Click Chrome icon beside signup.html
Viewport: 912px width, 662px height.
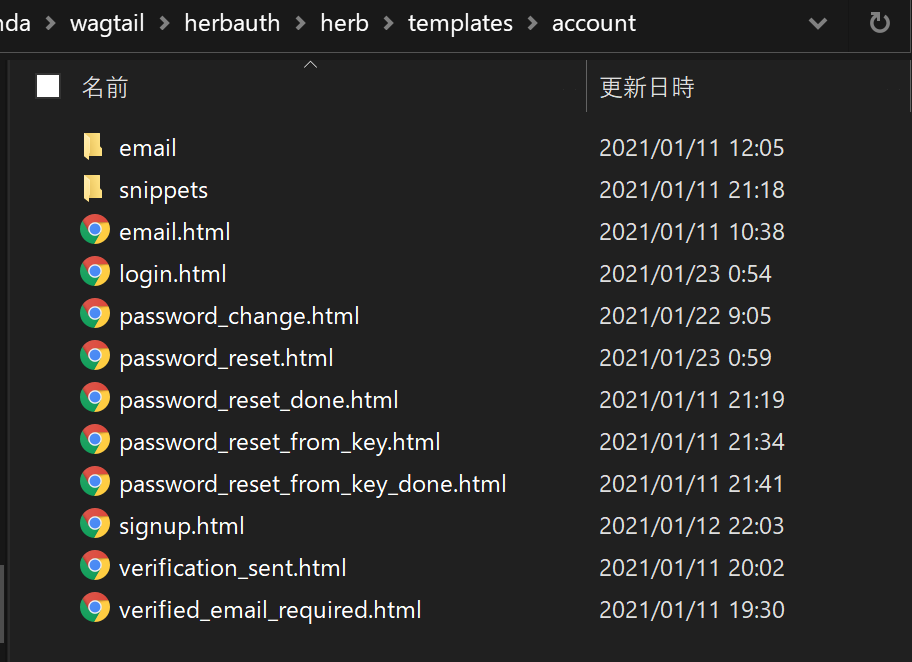coord(95,525)
